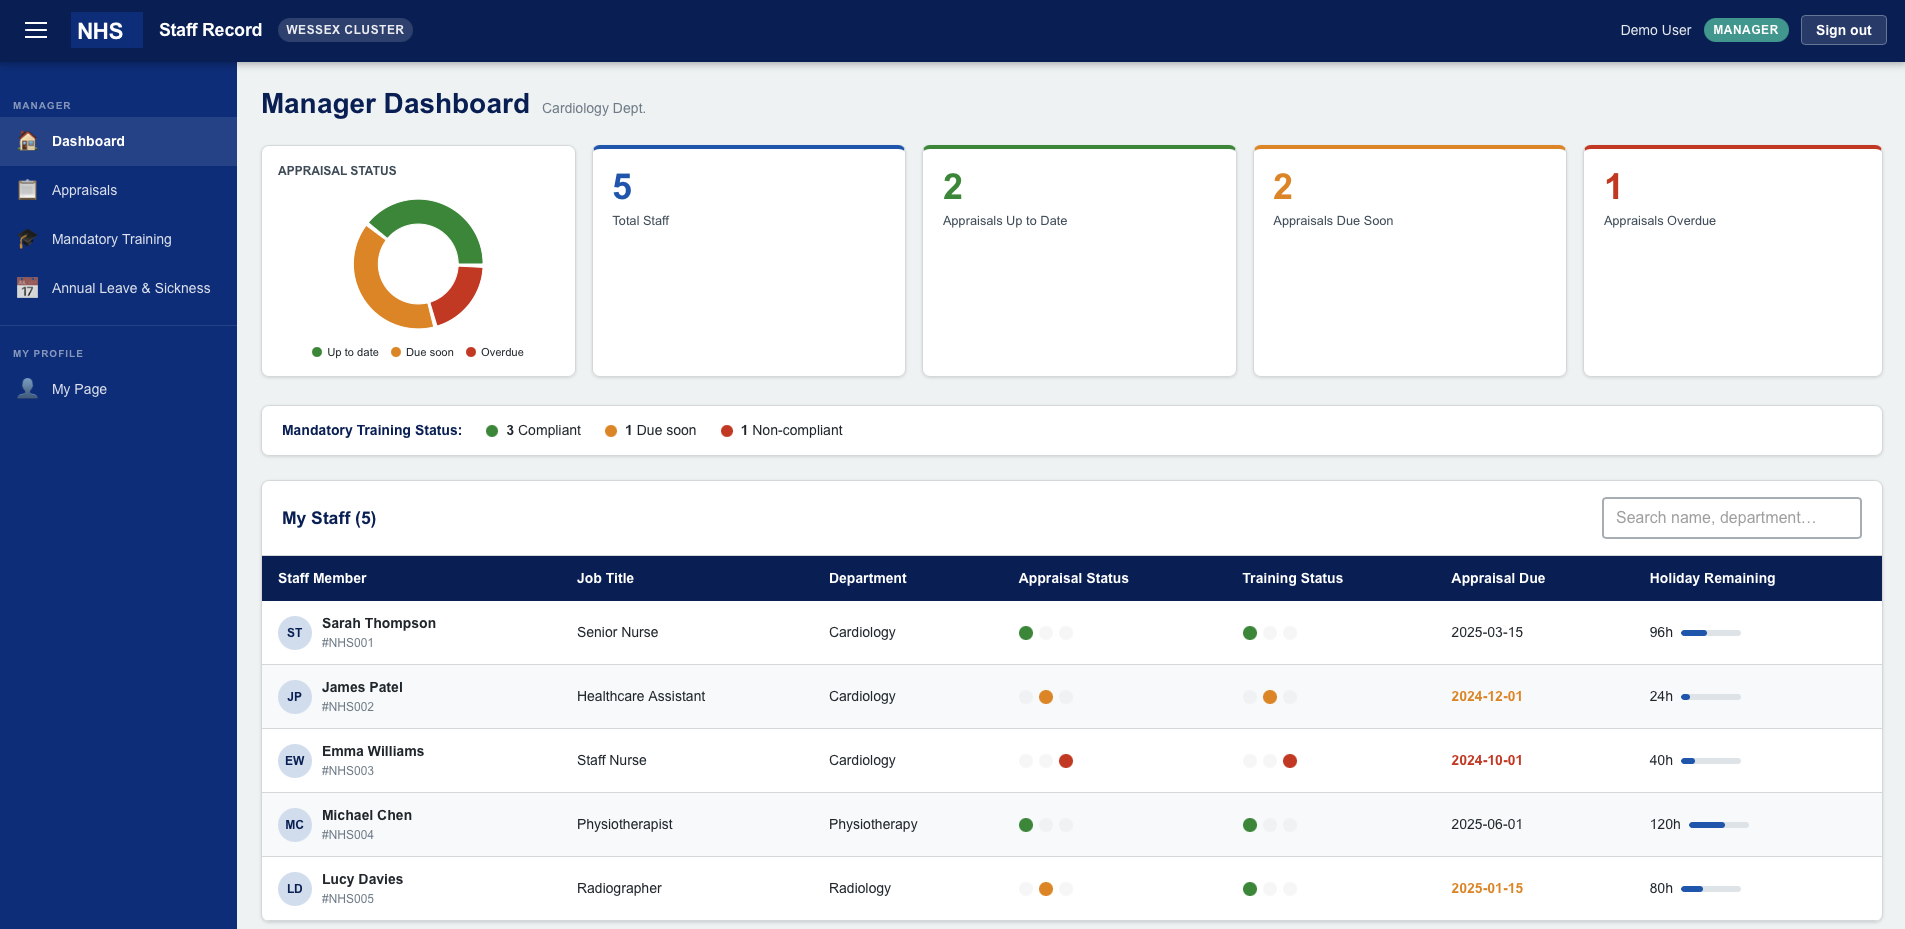This screenshot has height=929, width=1905.
Task: Click the NHS logo
Action: [x=104, y=30]
